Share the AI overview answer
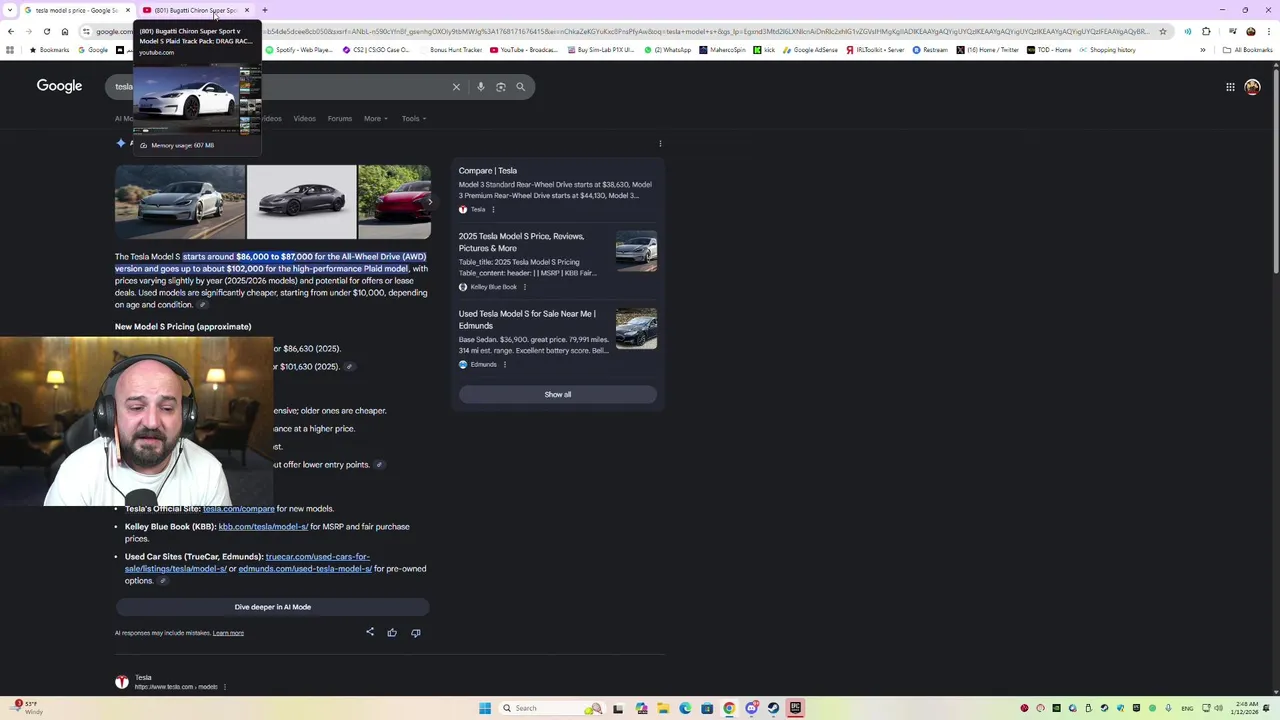This screenshot has height=720, width=1280. [370, 632]
